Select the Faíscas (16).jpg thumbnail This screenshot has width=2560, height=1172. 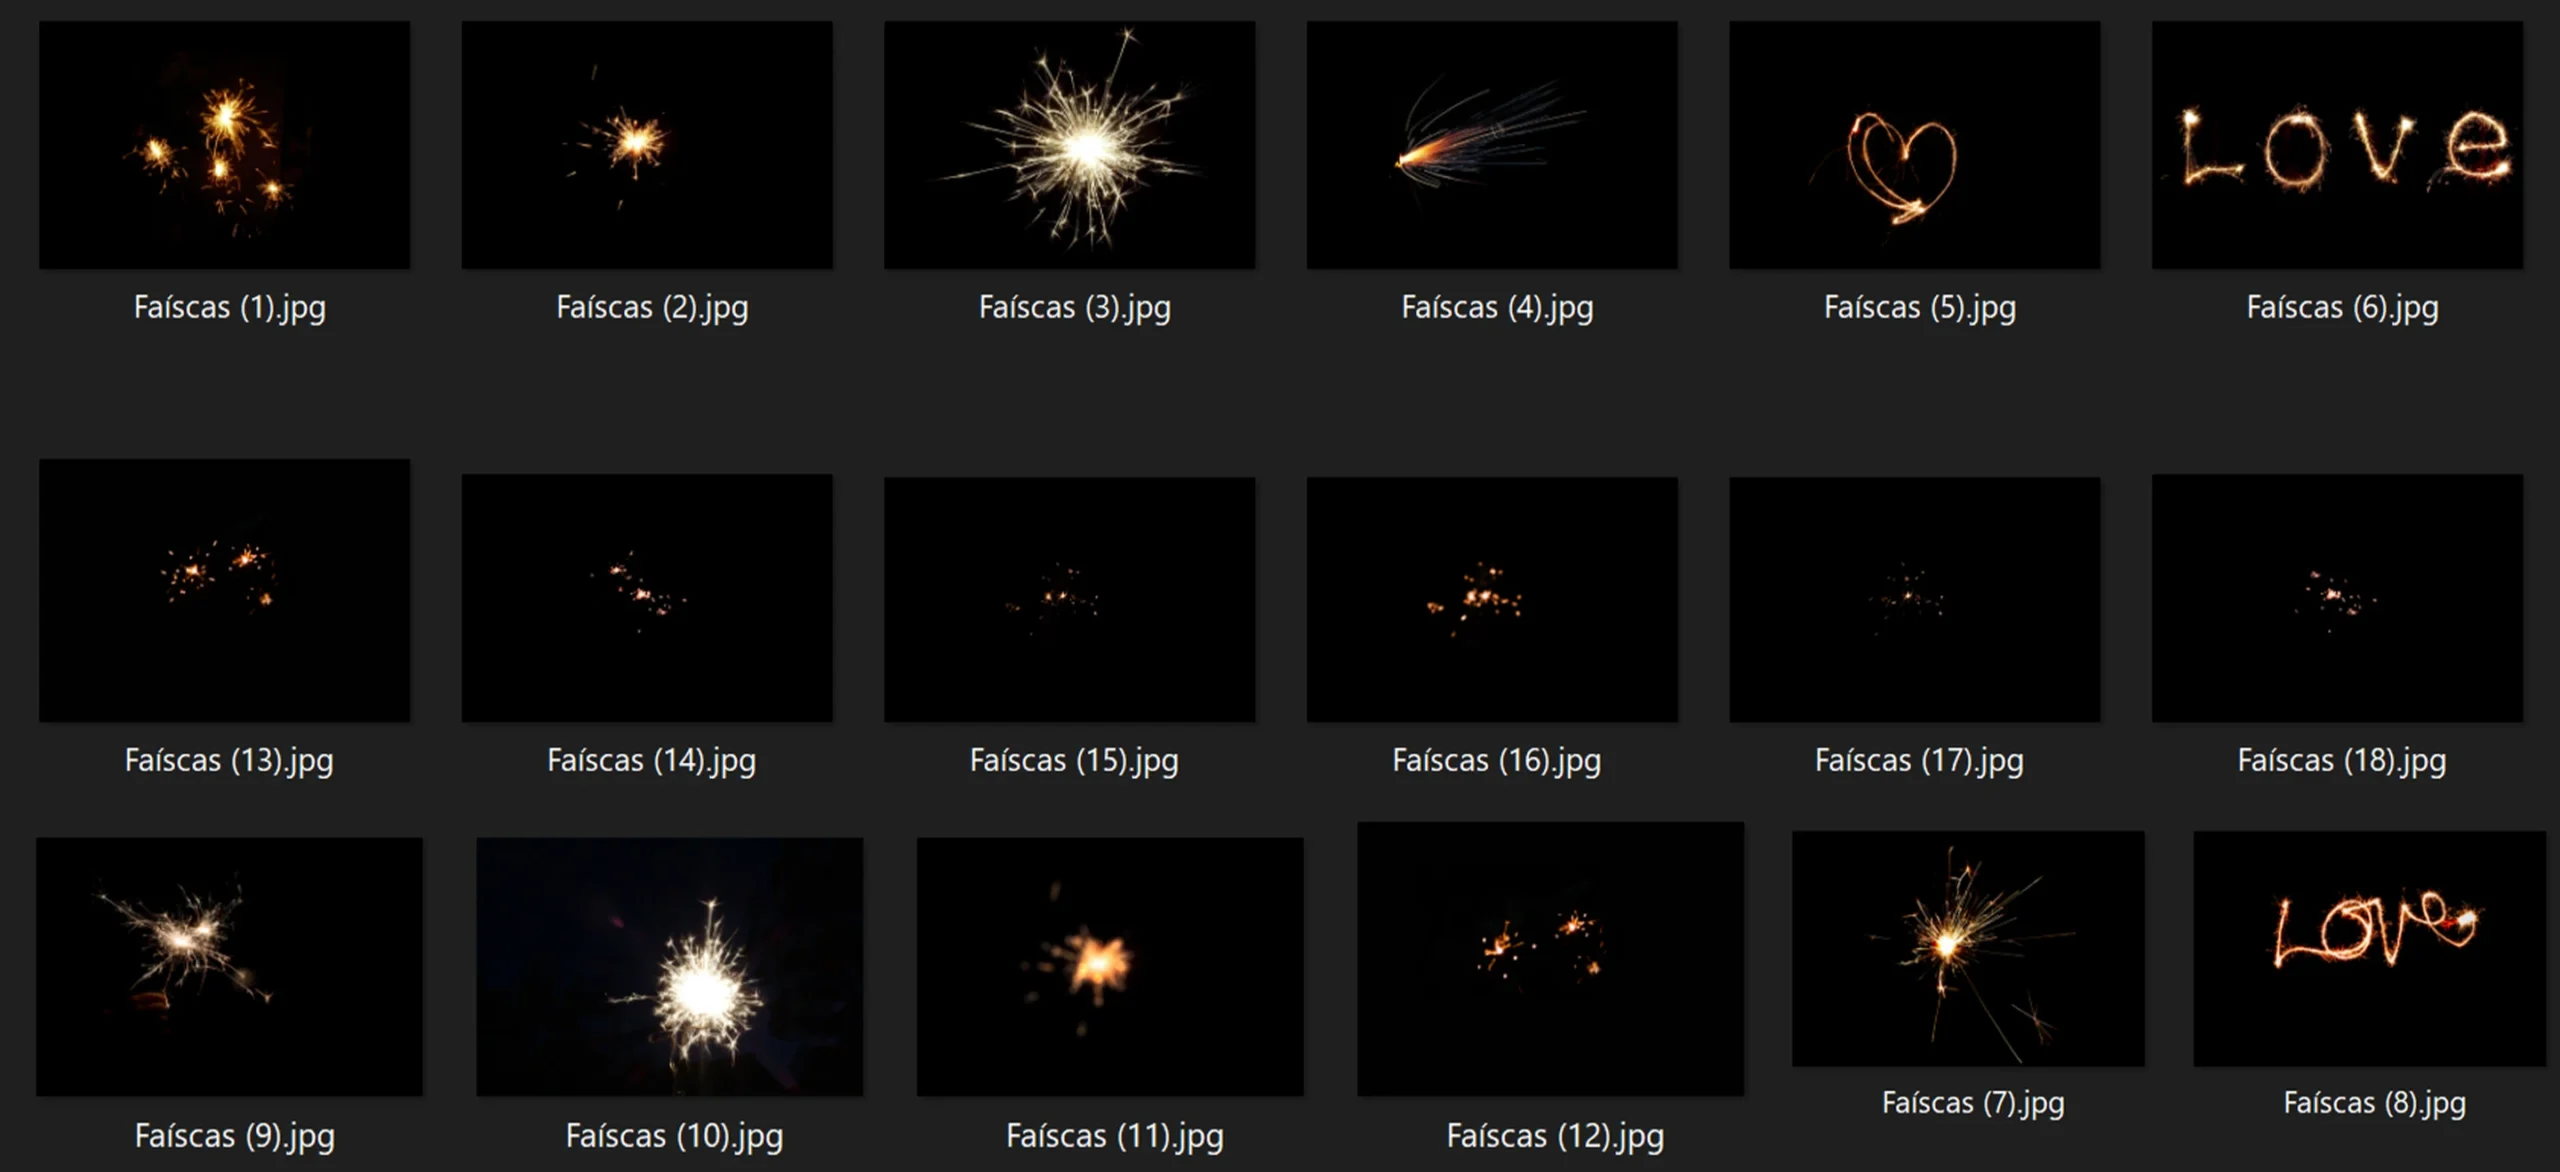point(1492,598)
